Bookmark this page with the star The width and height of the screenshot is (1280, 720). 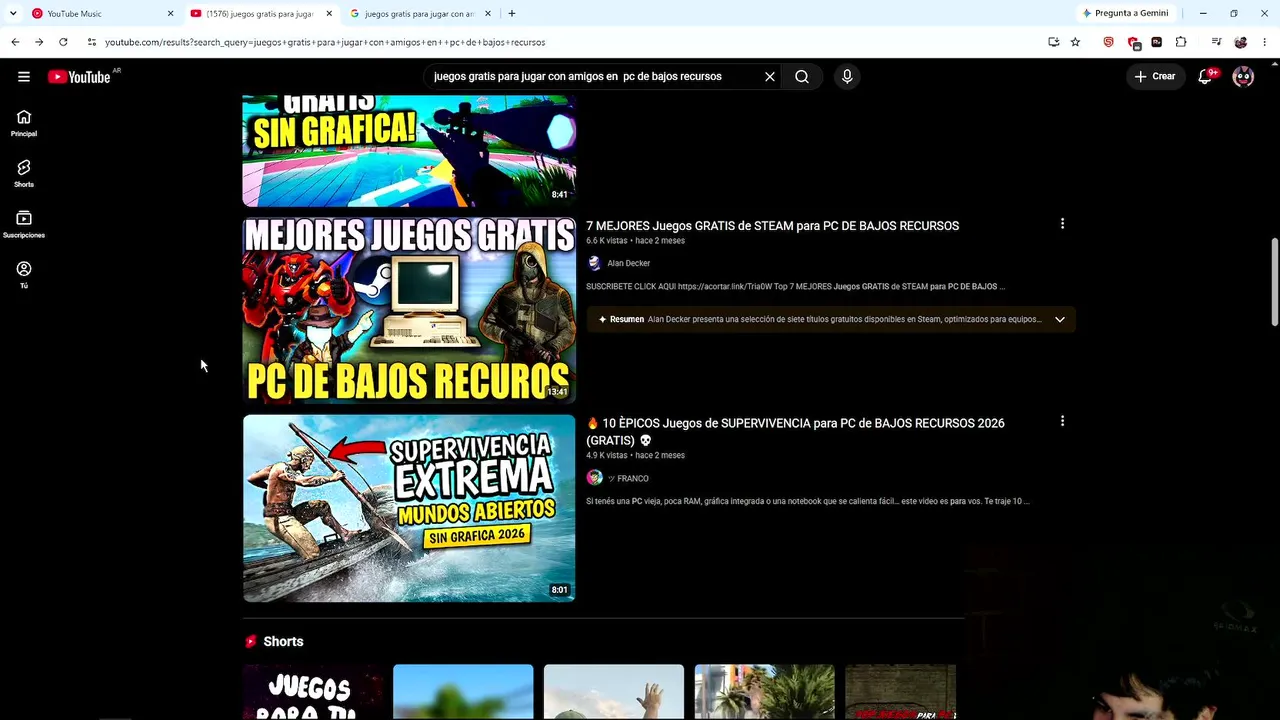coord(1075,42)
